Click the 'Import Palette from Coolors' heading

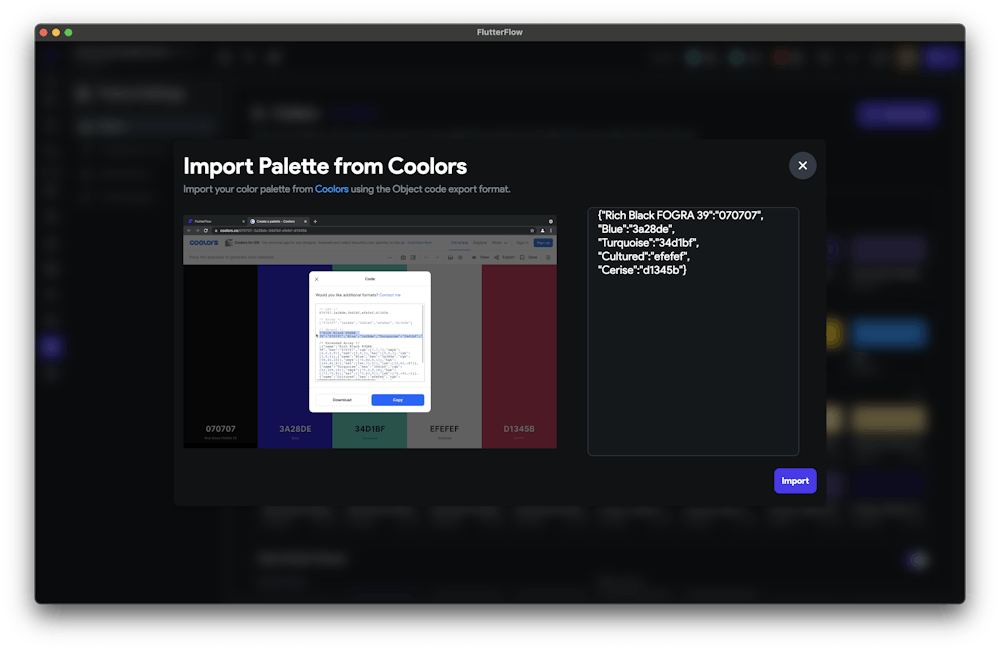pyautogui.click(x=325, y=166)
